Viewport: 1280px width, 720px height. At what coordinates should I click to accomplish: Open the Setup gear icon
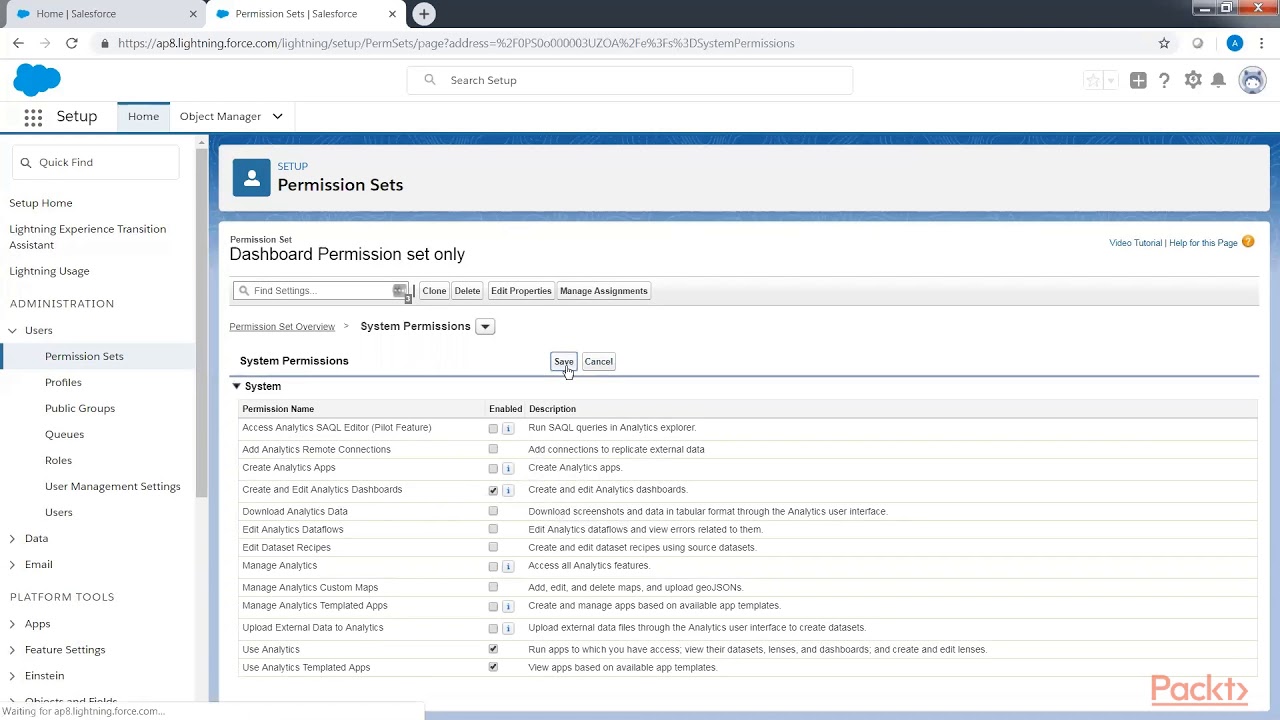point(1192,80)
